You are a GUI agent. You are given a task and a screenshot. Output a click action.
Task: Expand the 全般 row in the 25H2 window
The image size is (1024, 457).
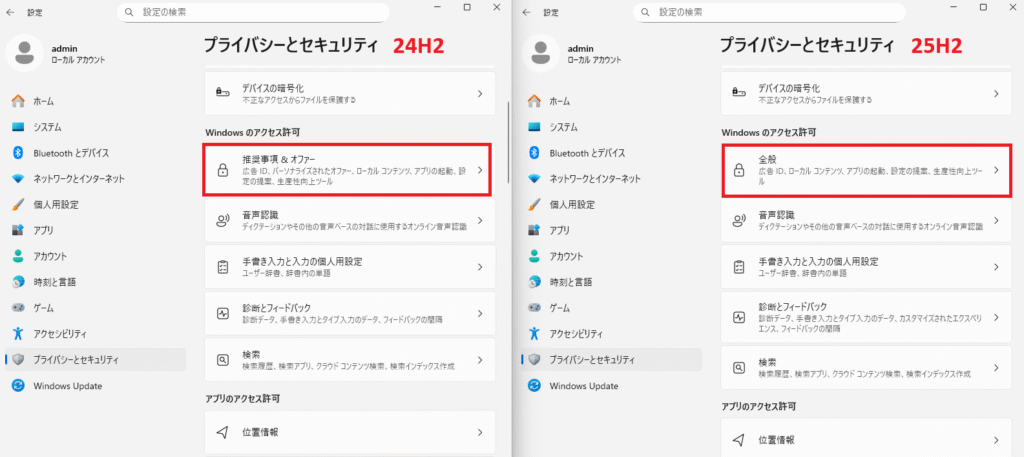click(864, 170)
